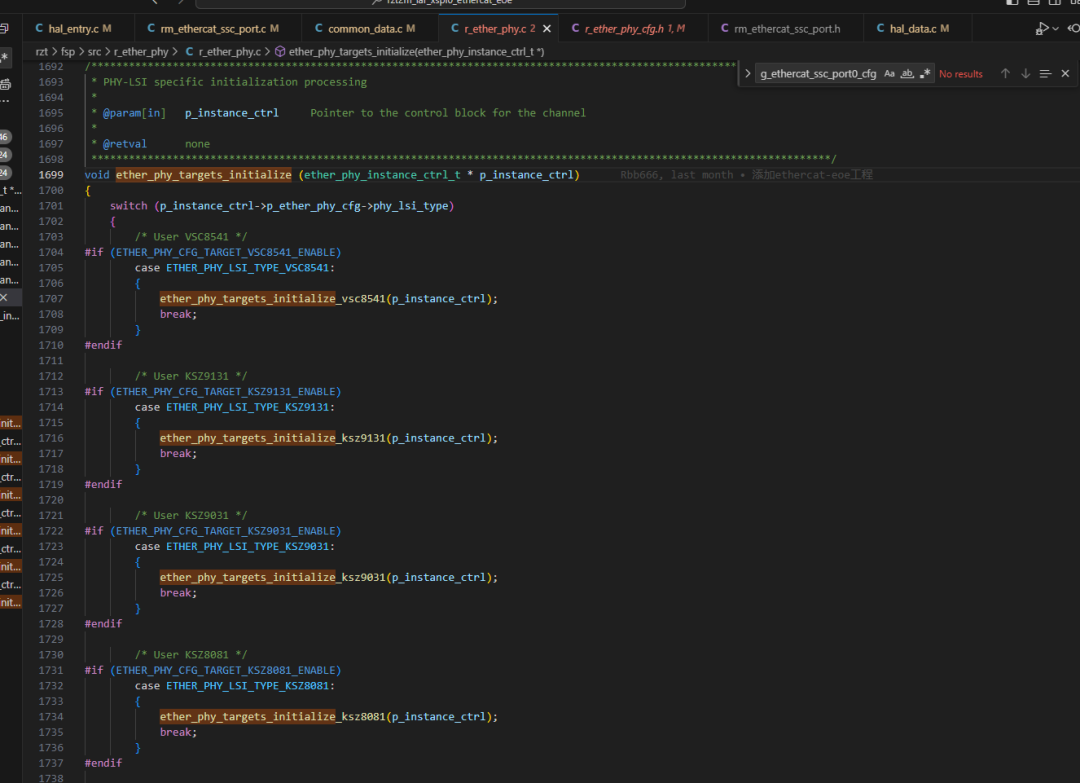This screenshot has width=1080, height=783.
Task: Click the r_ether_phy folder breadcrumb
Action: tap(141, 51)
